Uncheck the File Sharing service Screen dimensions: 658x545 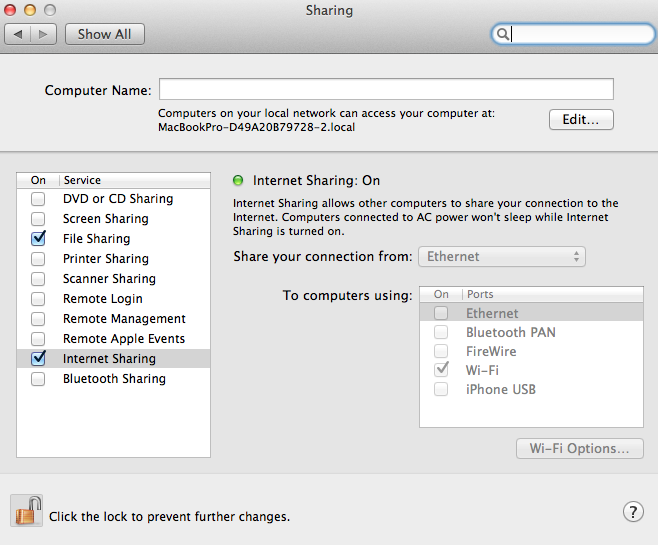click(38, 239)
